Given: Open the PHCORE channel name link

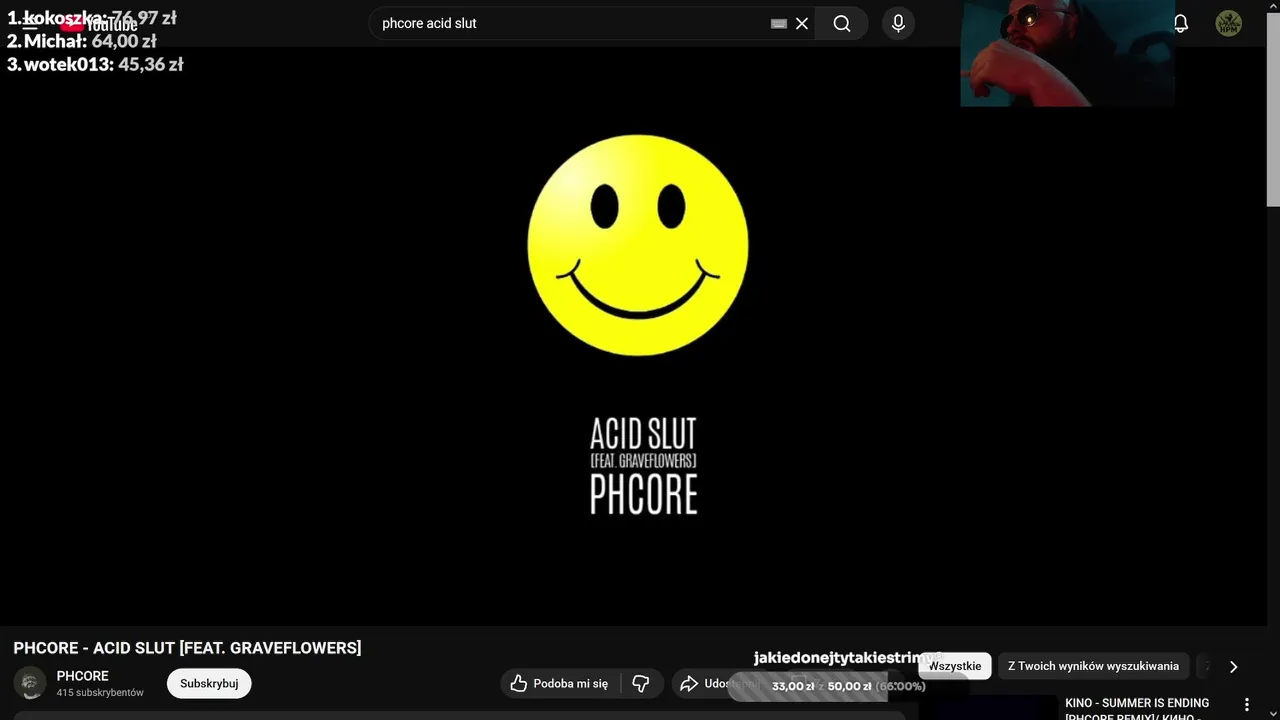Looking at the screenshot, I should (x=83, y=676).
